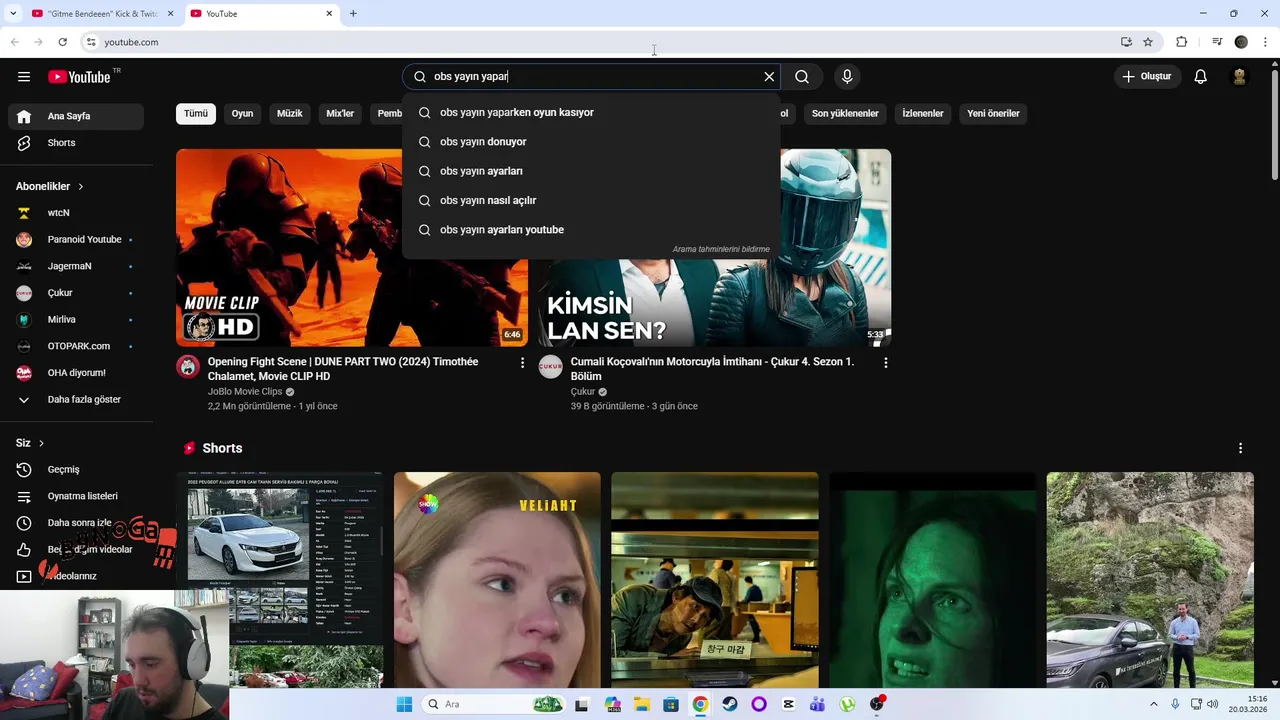The width and height of the screenshot is (1280, 720).
Task: Click 'Arama tahminlerini bildirme' link
Action: [721, 249]
